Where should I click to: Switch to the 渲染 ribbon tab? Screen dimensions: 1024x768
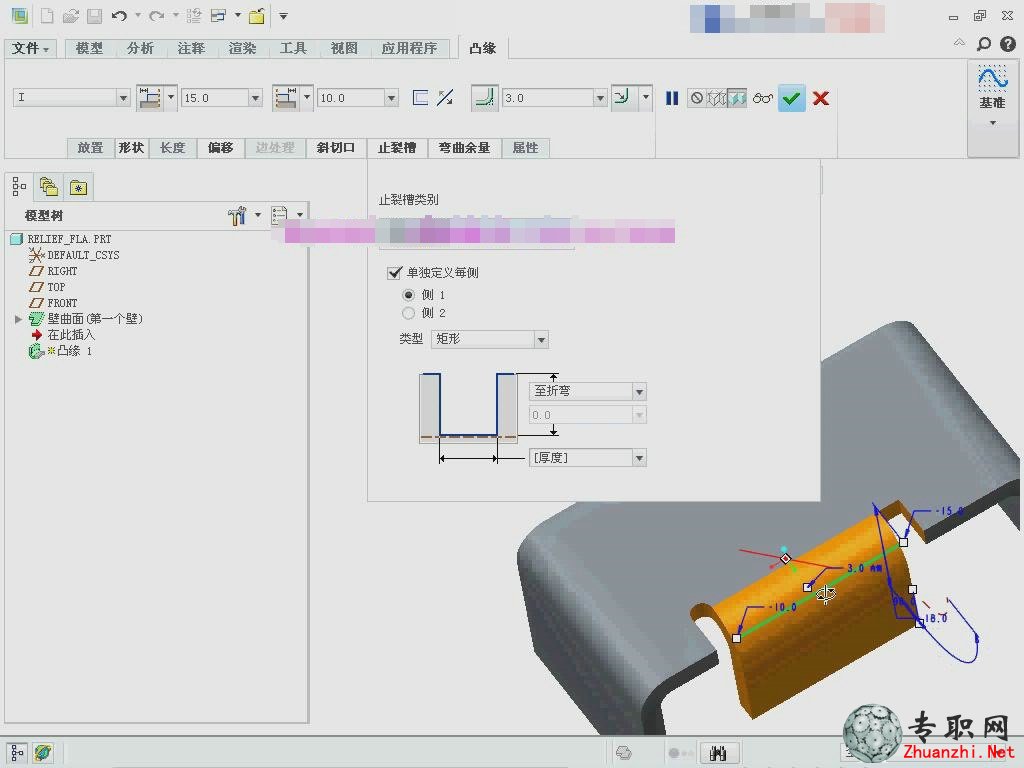(x=242, y=48)
